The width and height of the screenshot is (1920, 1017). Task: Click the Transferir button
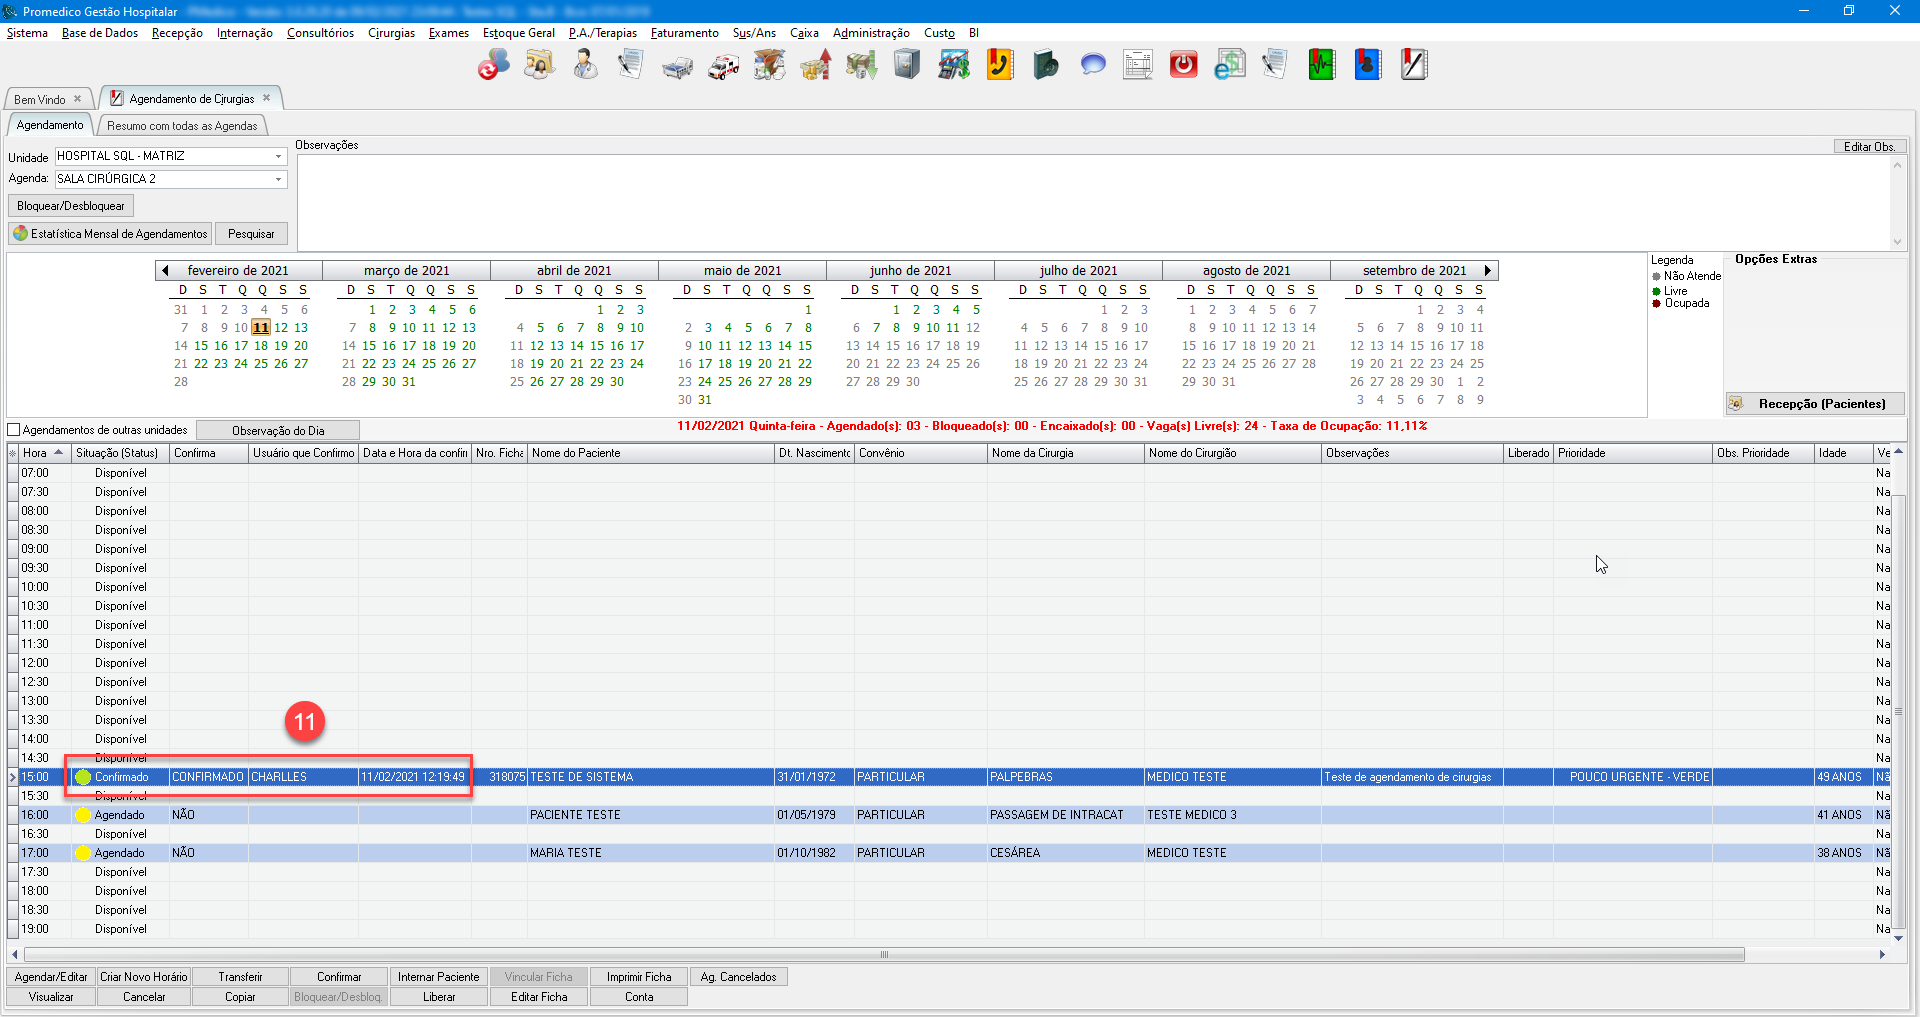[240, 977]
